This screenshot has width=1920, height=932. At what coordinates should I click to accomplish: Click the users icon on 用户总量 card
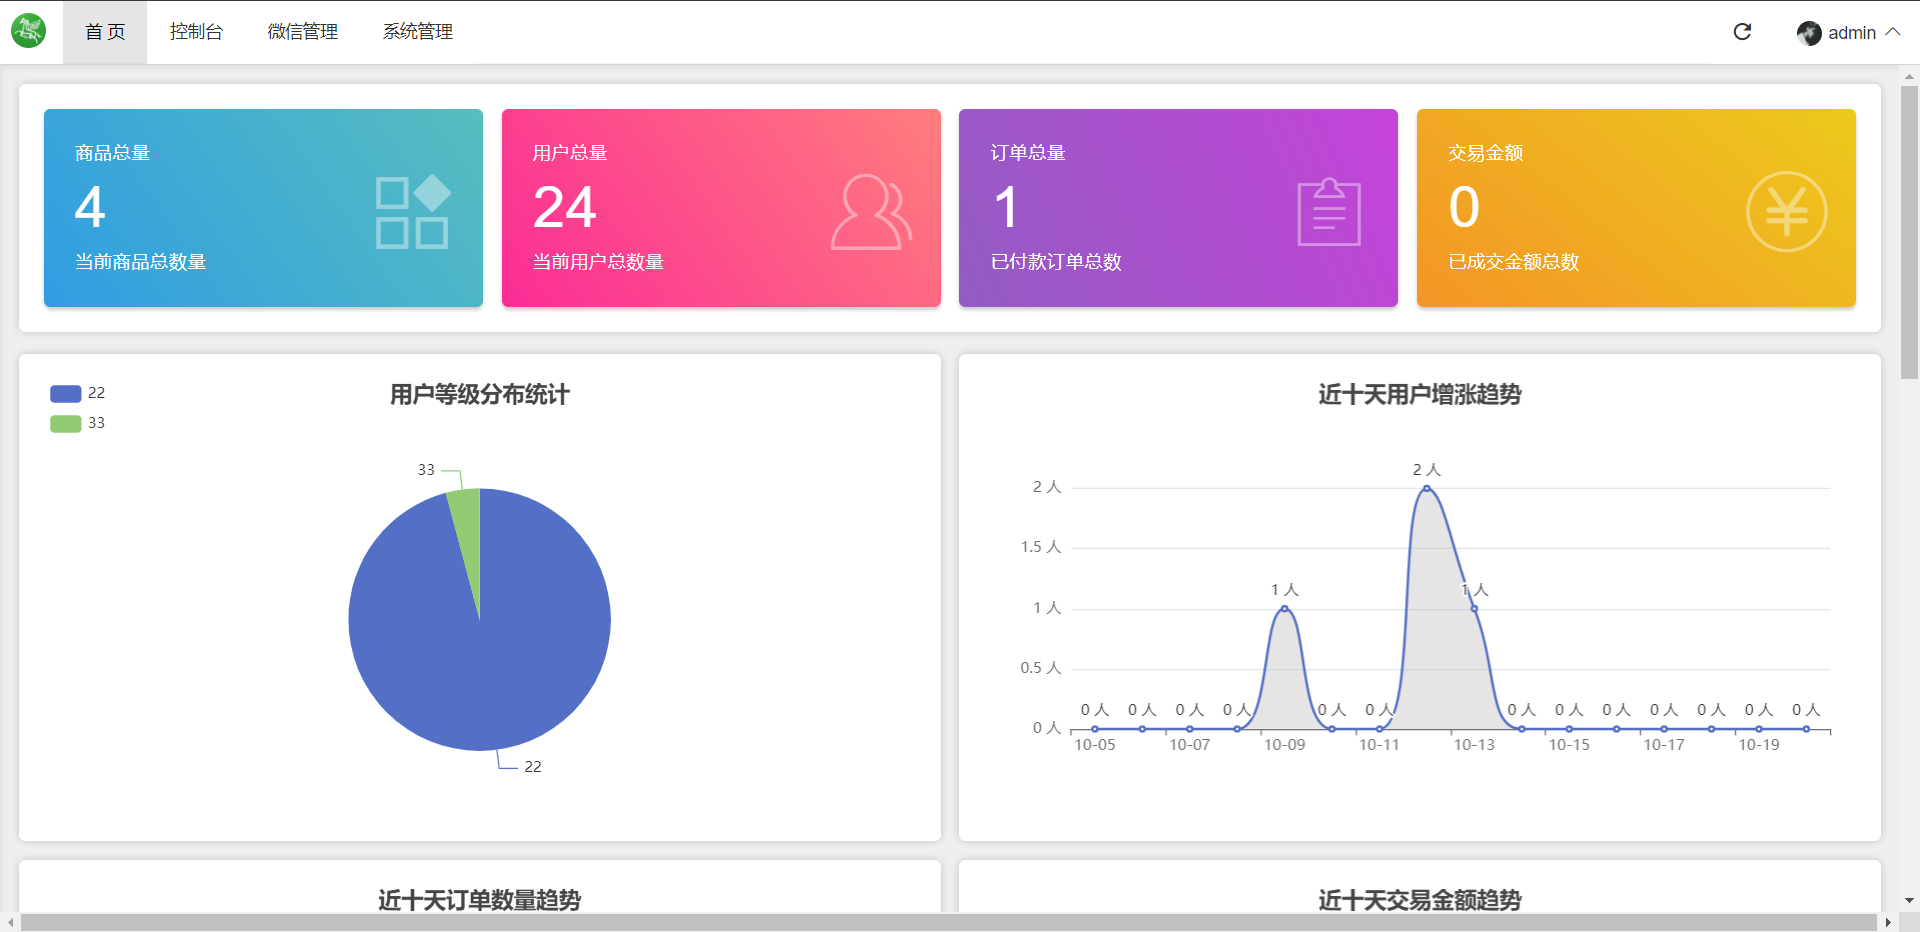[871, 212]
